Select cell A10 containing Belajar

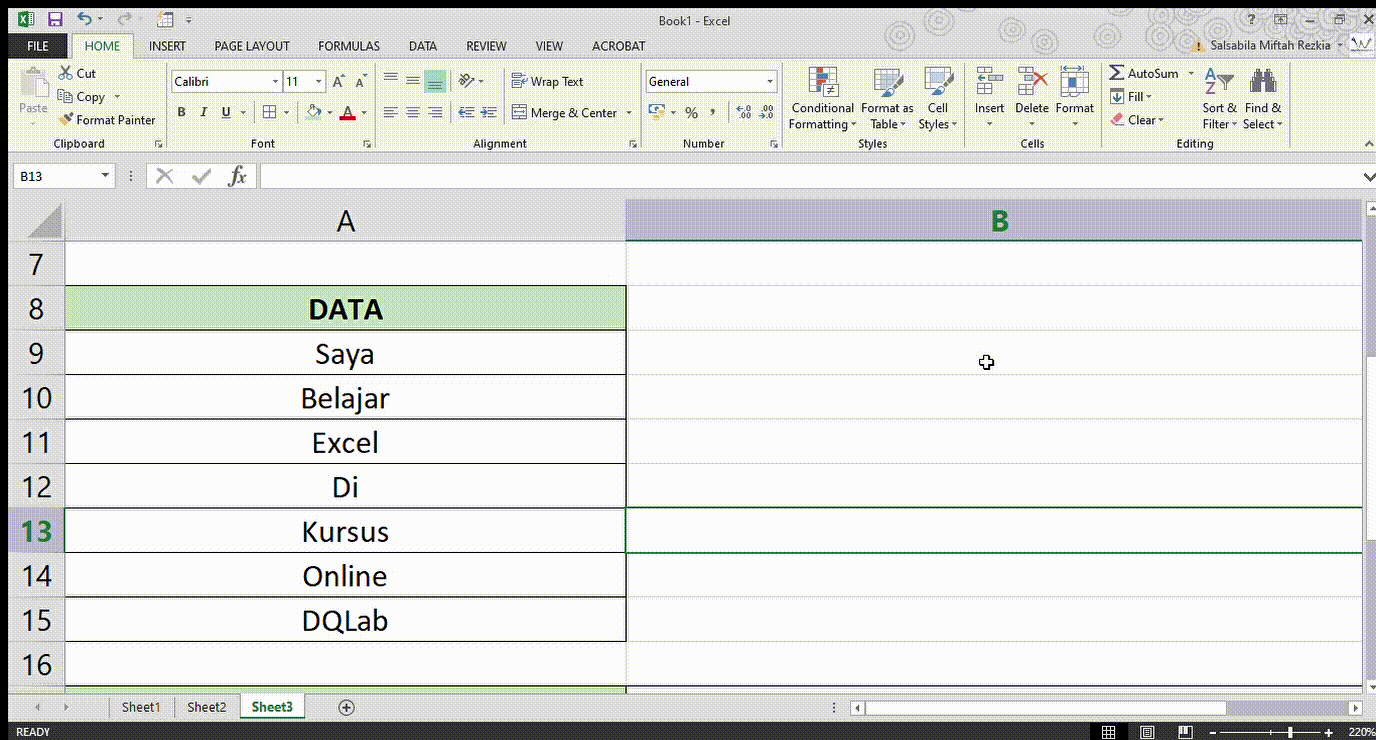tap(345, 397)
